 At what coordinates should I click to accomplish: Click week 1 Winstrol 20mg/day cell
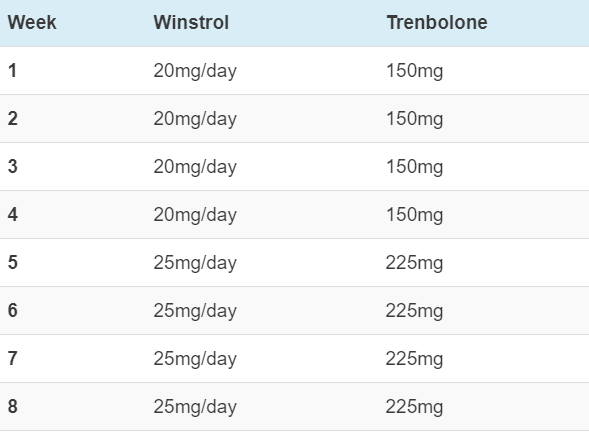[x=195, y=71]
